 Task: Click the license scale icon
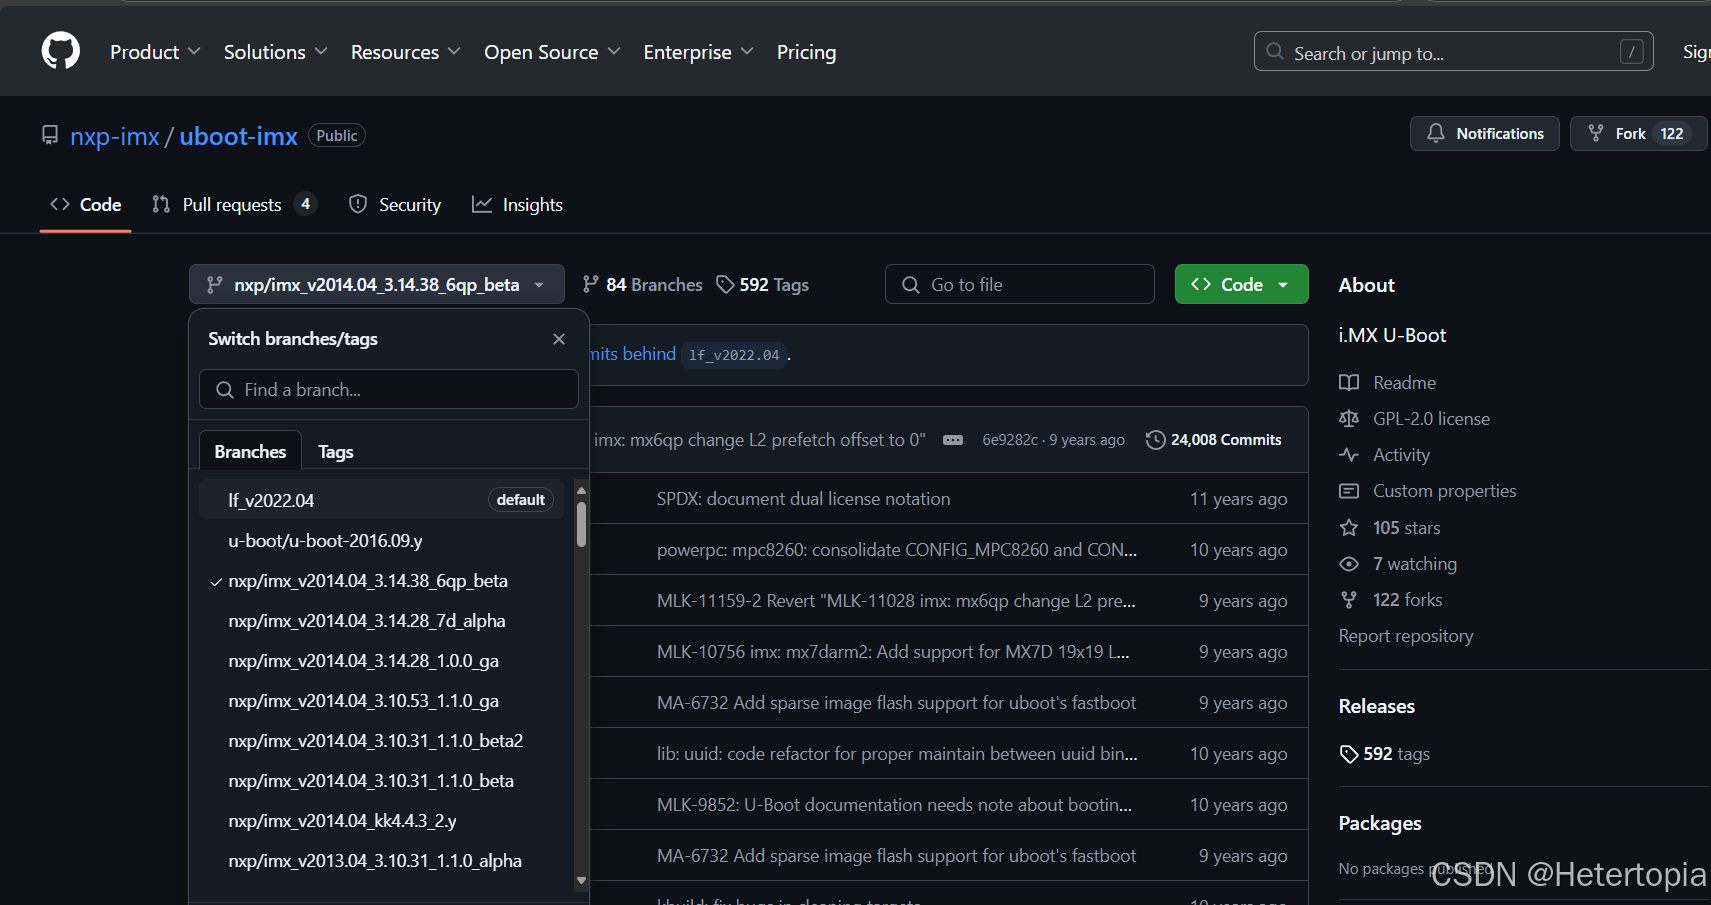[1349, 418]
